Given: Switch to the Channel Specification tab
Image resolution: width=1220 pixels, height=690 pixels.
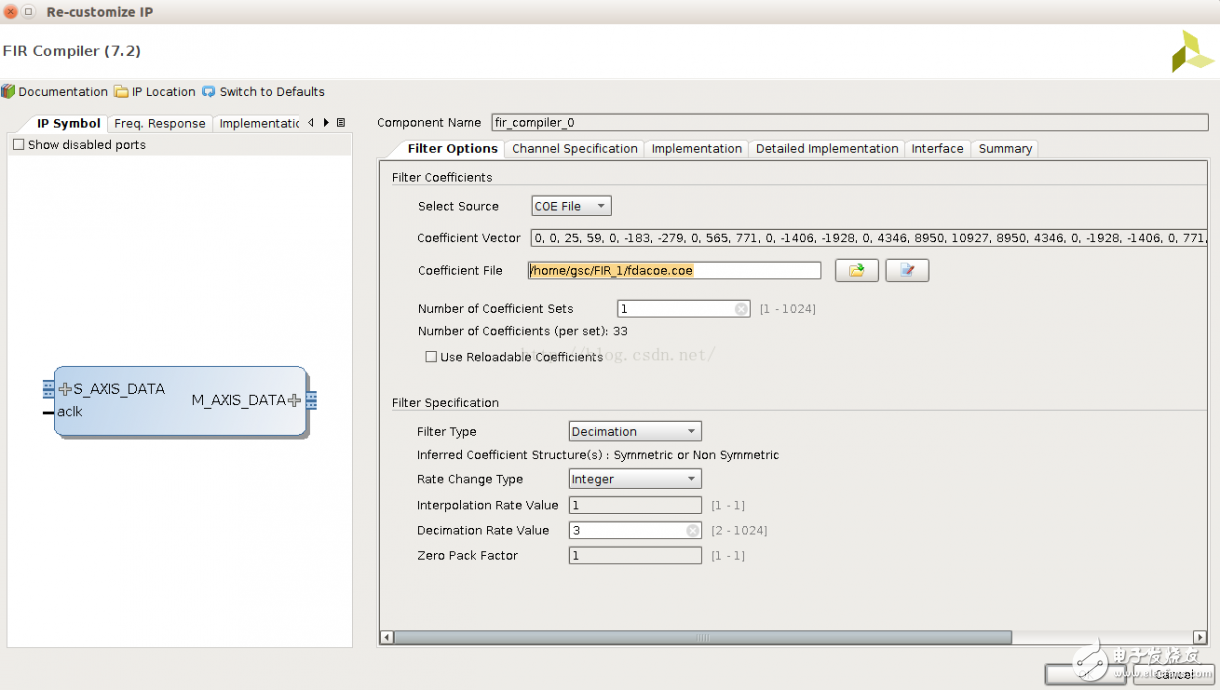Looking at the screenshot, I should pos(574,149).
